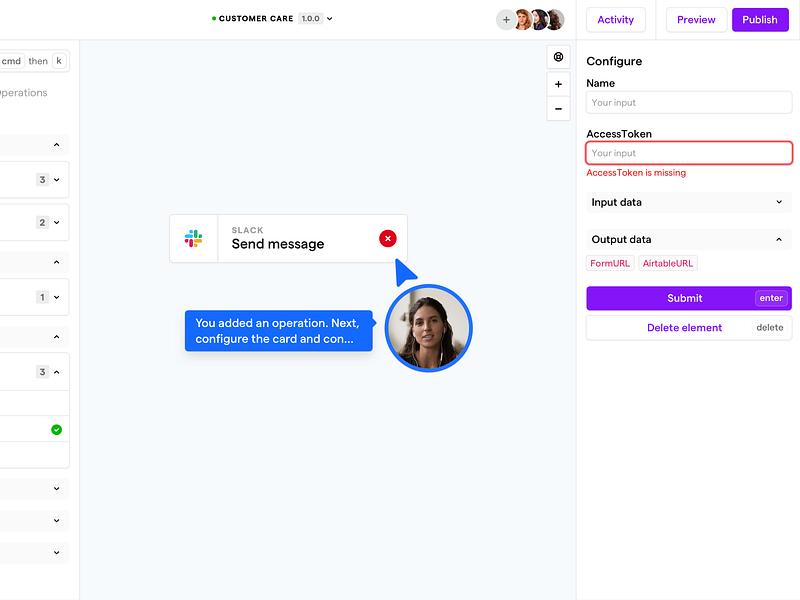Viewport: 800px width, 600px height.
Task: Click the Customer Care project title
Action: click(256, 18)
